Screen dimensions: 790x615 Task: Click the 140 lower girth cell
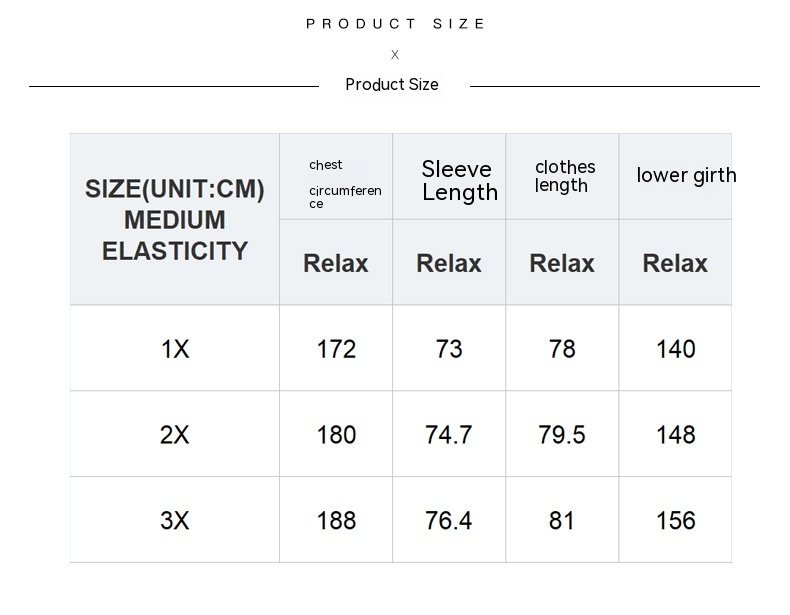click(675, 349)
